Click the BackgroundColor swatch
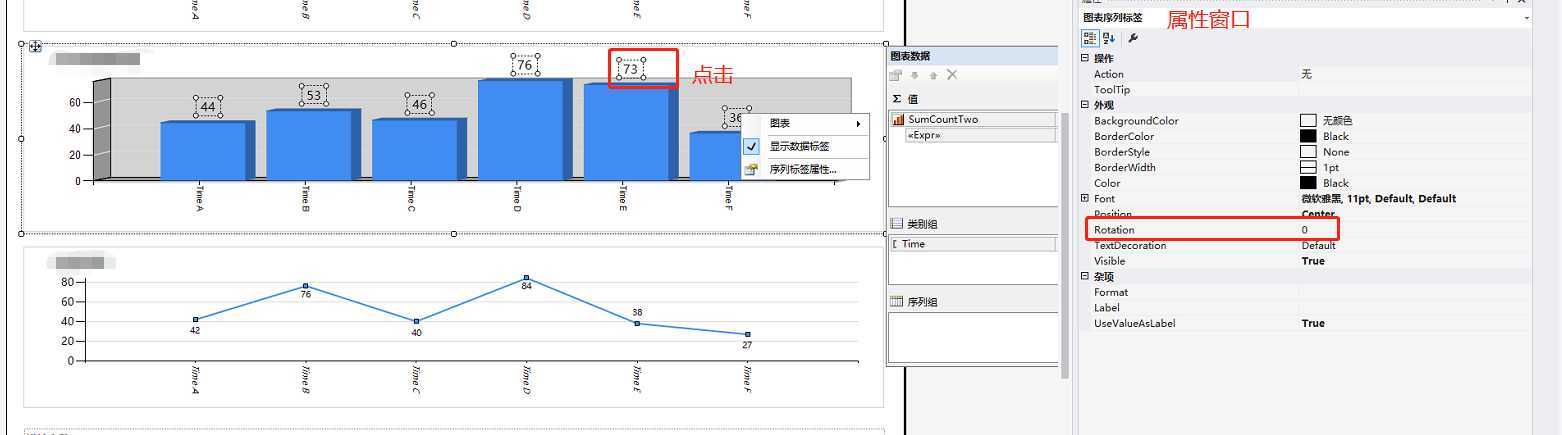Viewport: 1562px width, 435px height. click(x=1308, y=121)
